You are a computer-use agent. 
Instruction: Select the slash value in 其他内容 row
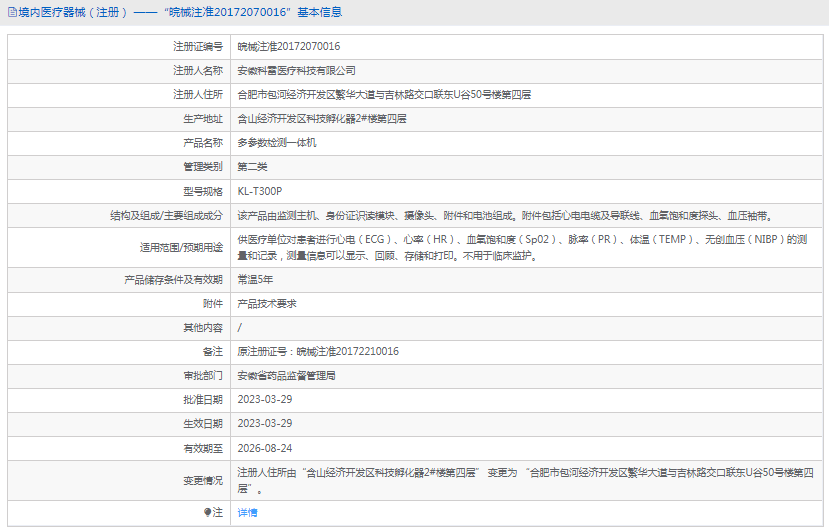tap(240, 328)
